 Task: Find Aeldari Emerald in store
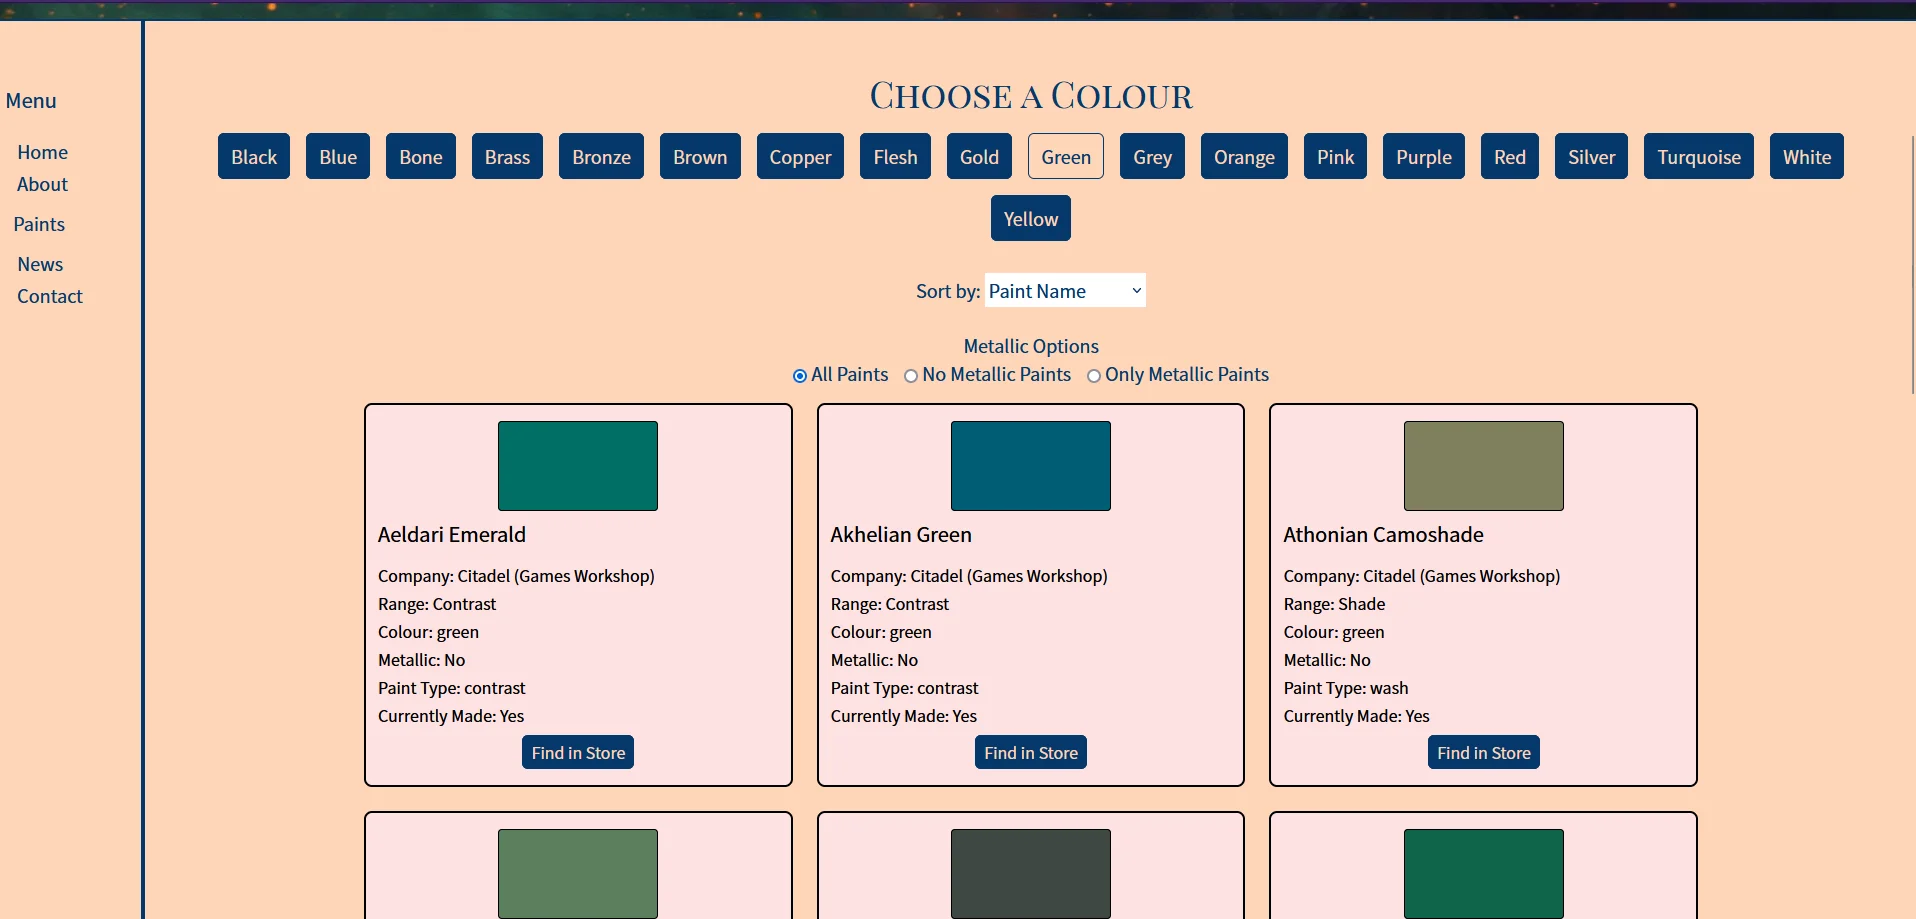click(578, 752)
